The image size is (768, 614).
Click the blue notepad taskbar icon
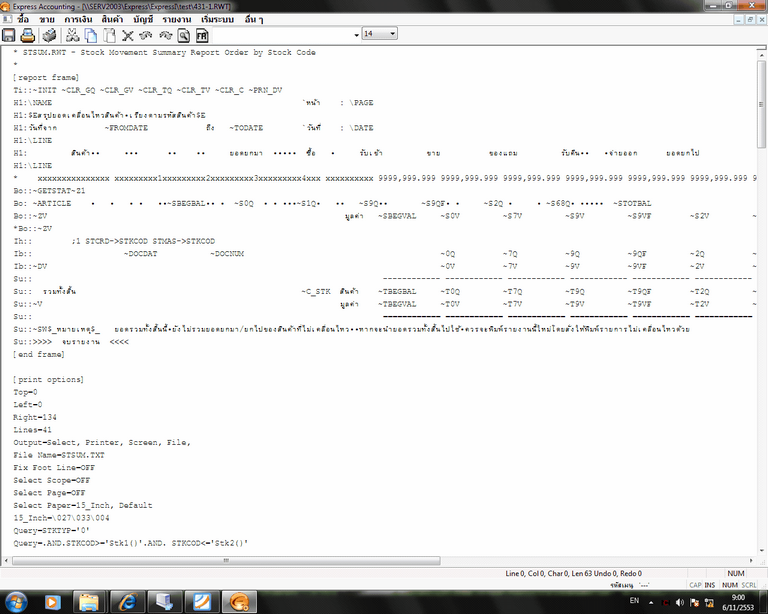201,602
